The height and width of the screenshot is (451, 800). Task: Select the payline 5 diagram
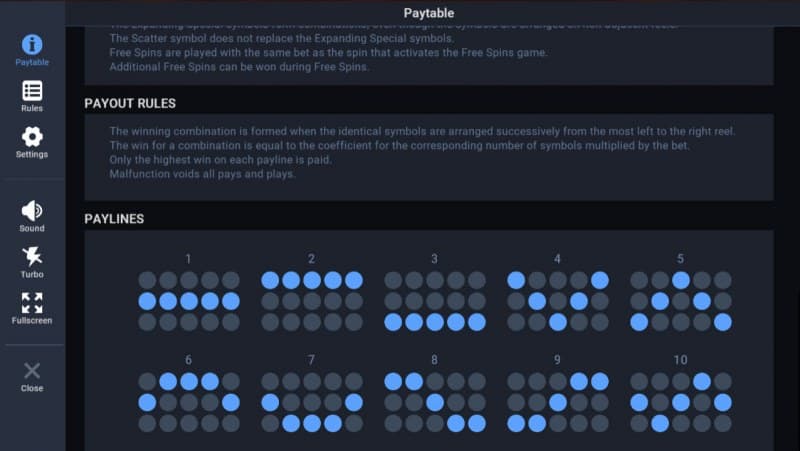681,301
